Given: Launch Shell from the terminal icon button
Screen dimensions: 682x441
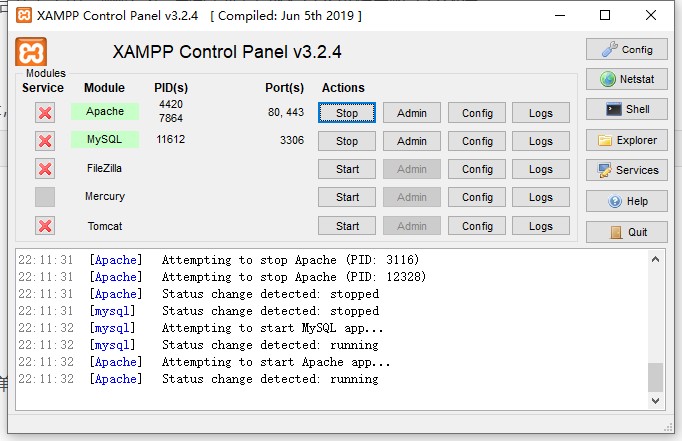Looking at the screenshot, I should [x=626, y=110].
